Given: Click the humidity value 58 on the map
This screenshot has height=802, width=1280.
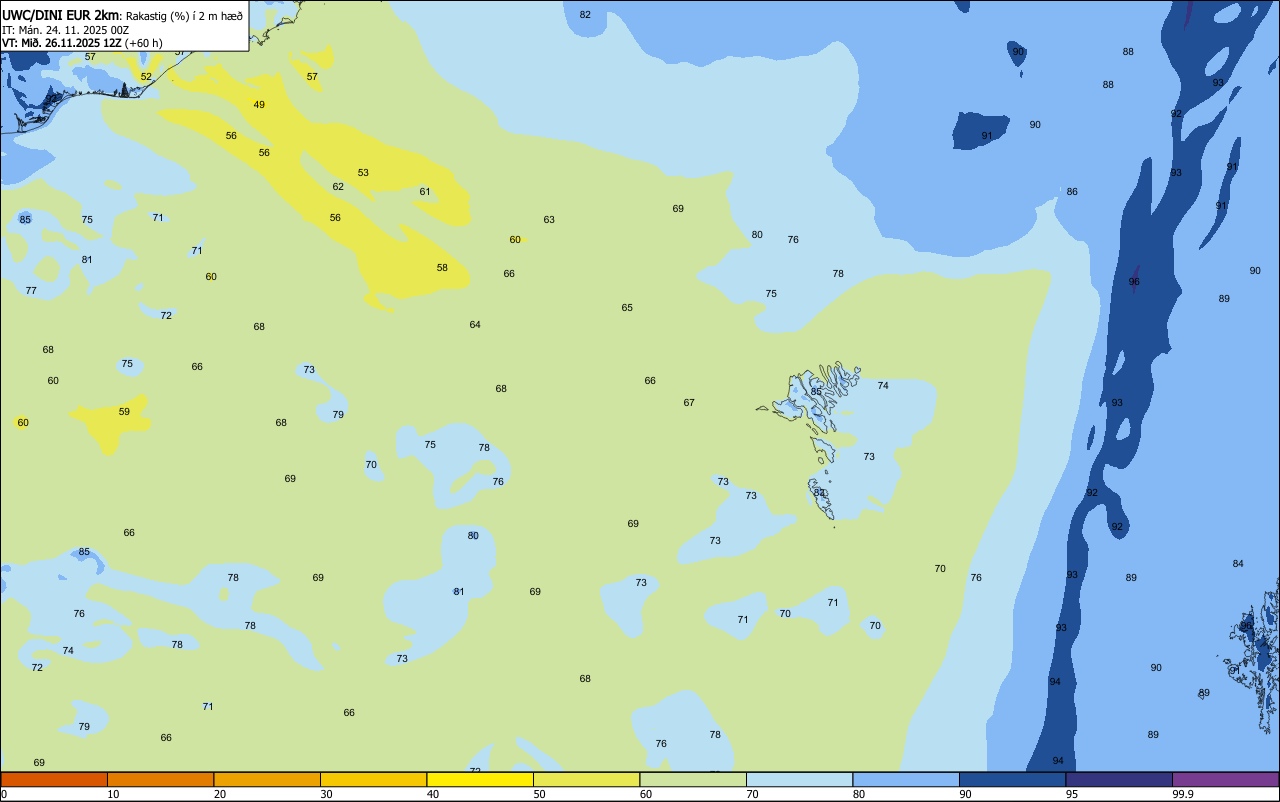Looking at the screenshot, I should point(442,268).
